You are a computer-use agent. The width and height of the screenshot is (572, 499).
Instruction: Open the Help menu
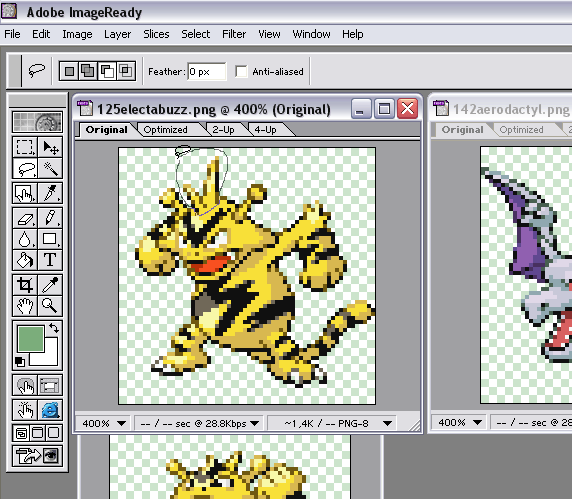click(x=352, y=34)
